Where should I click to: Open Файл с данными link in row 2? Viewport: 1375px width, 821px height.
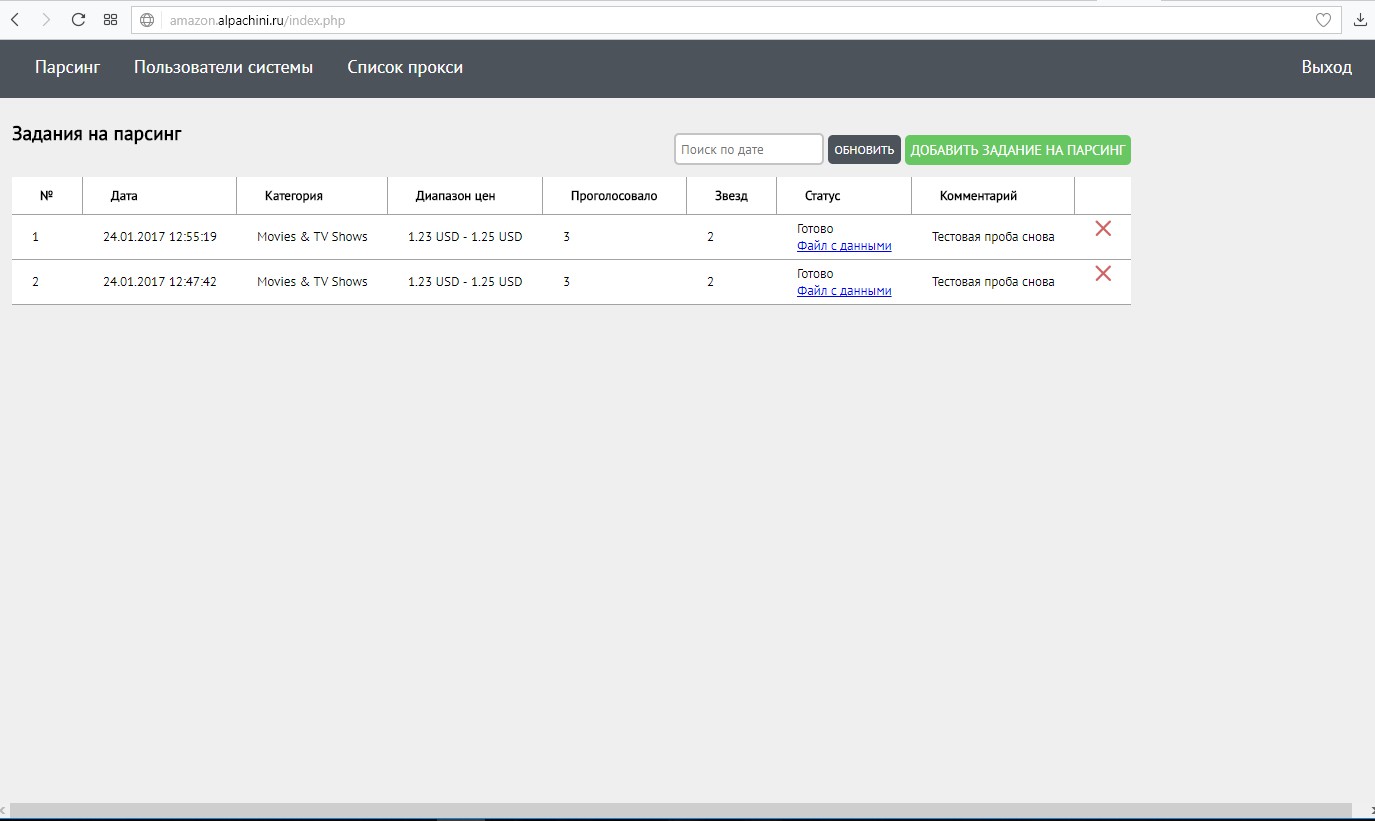point(844,291)
